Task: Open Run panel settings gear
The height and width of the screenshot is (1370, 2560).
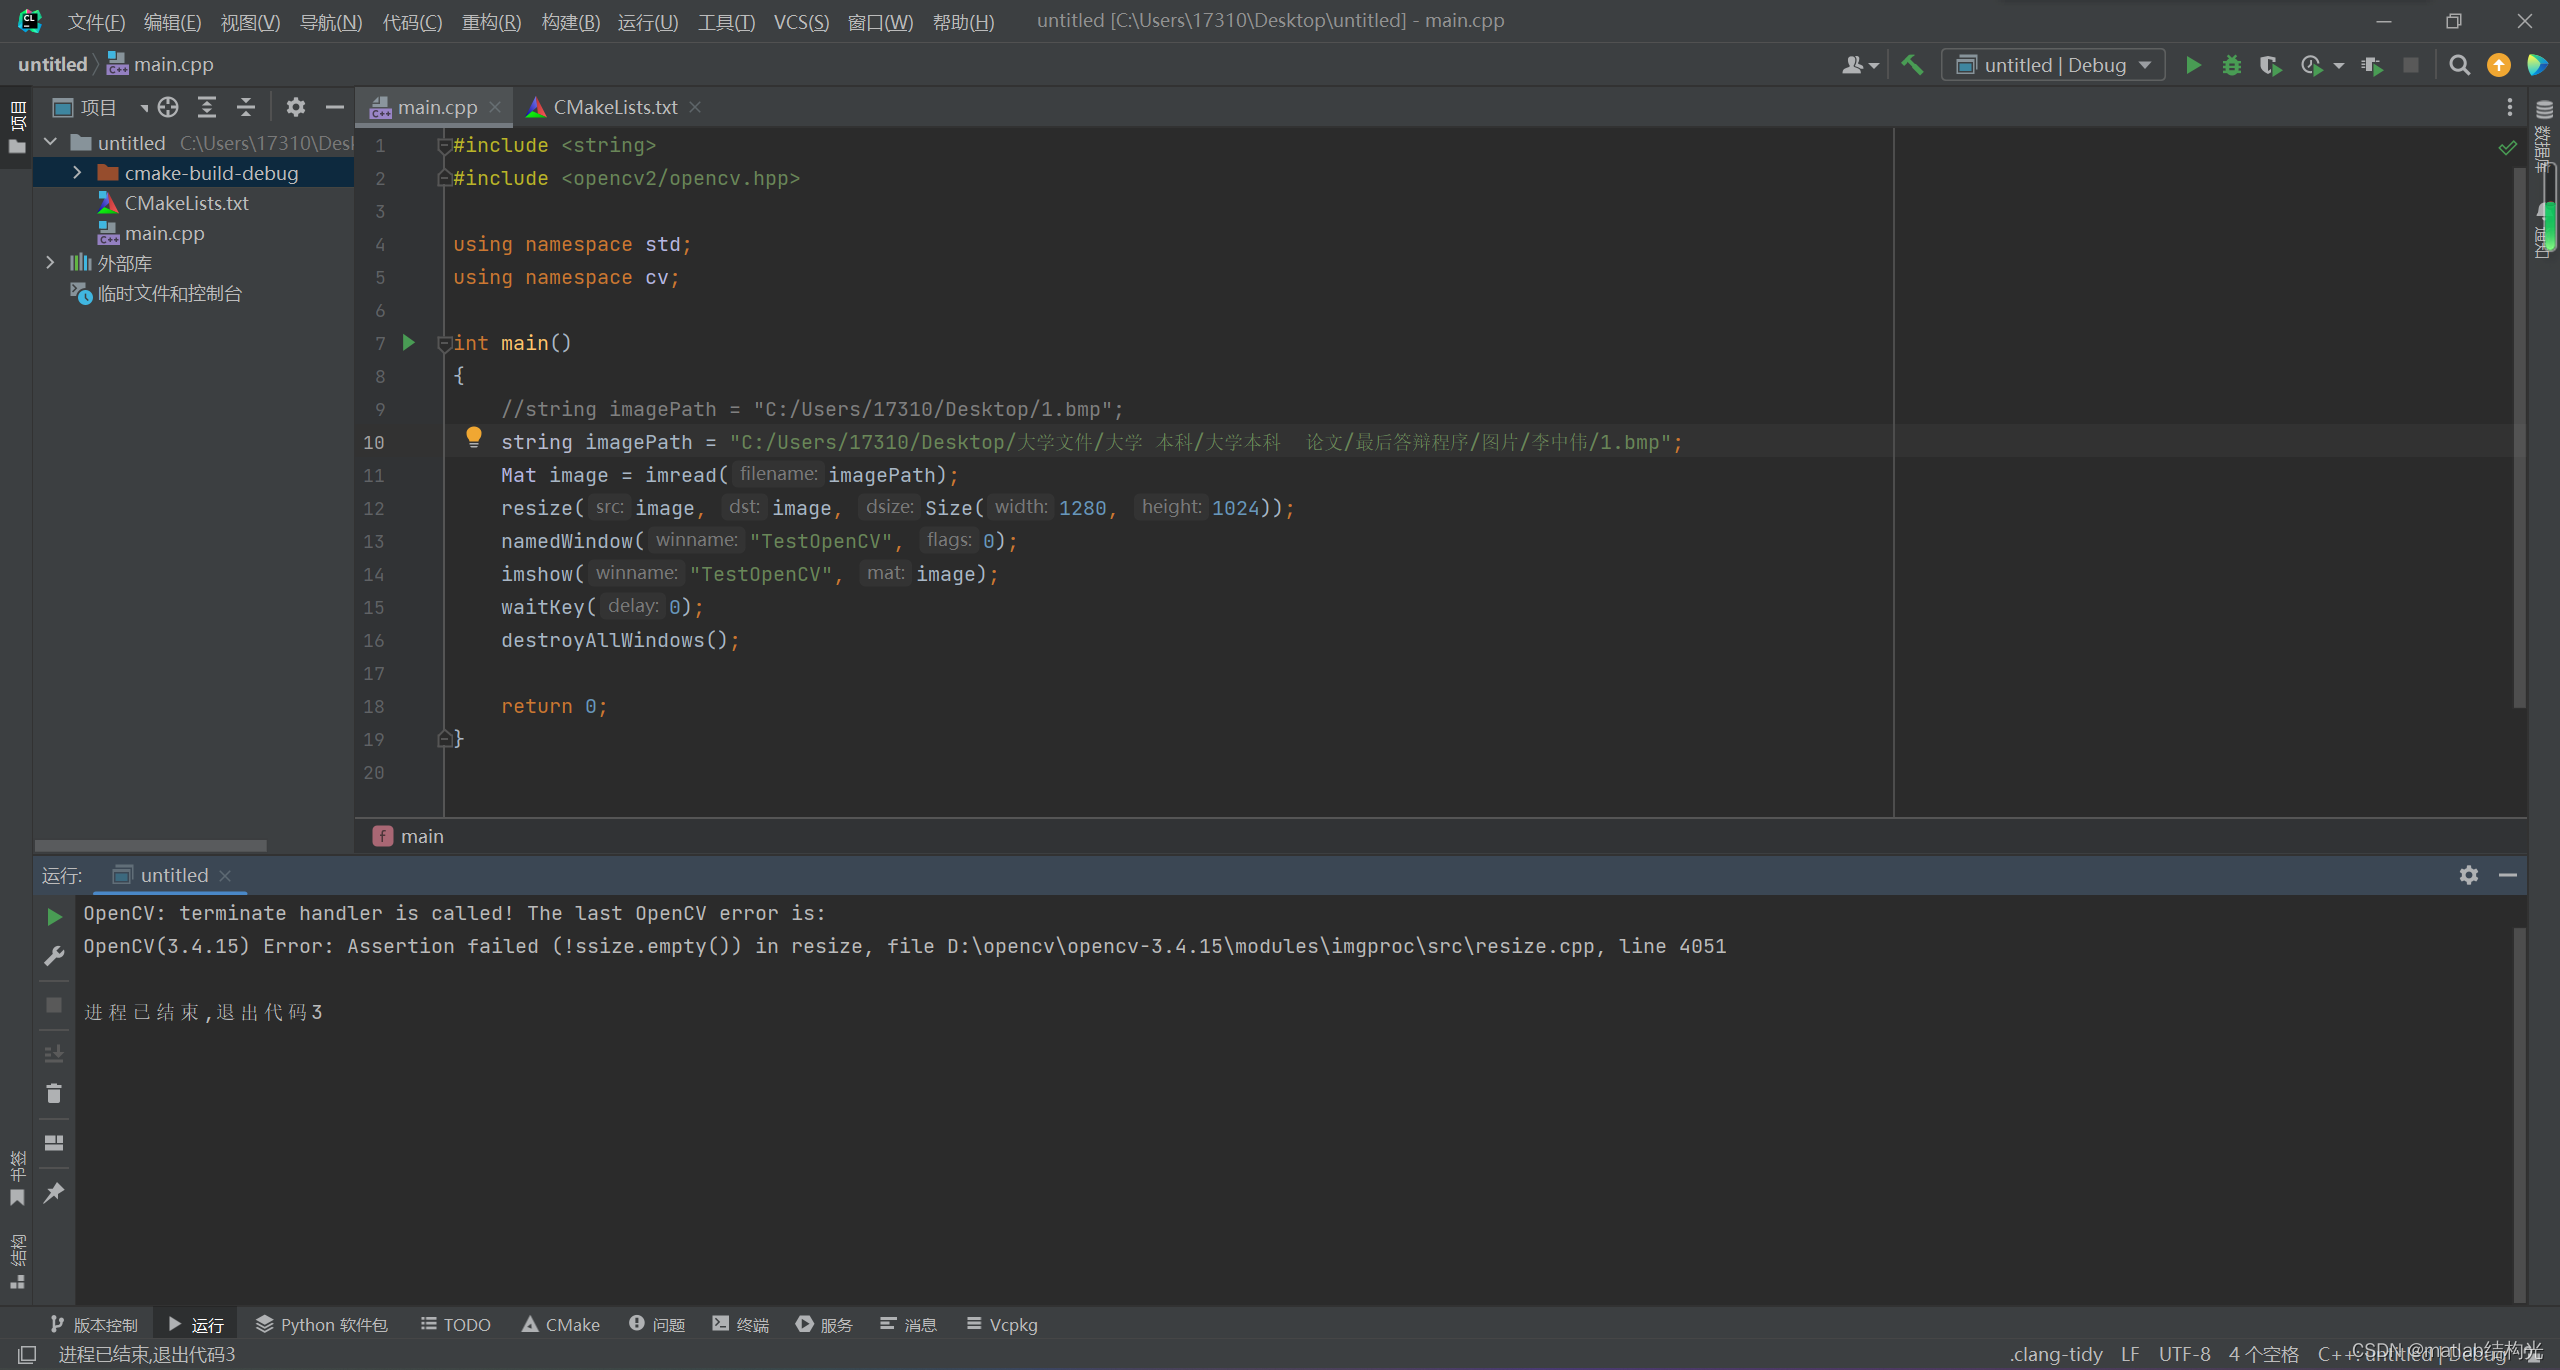Action: click(2469, 875)
